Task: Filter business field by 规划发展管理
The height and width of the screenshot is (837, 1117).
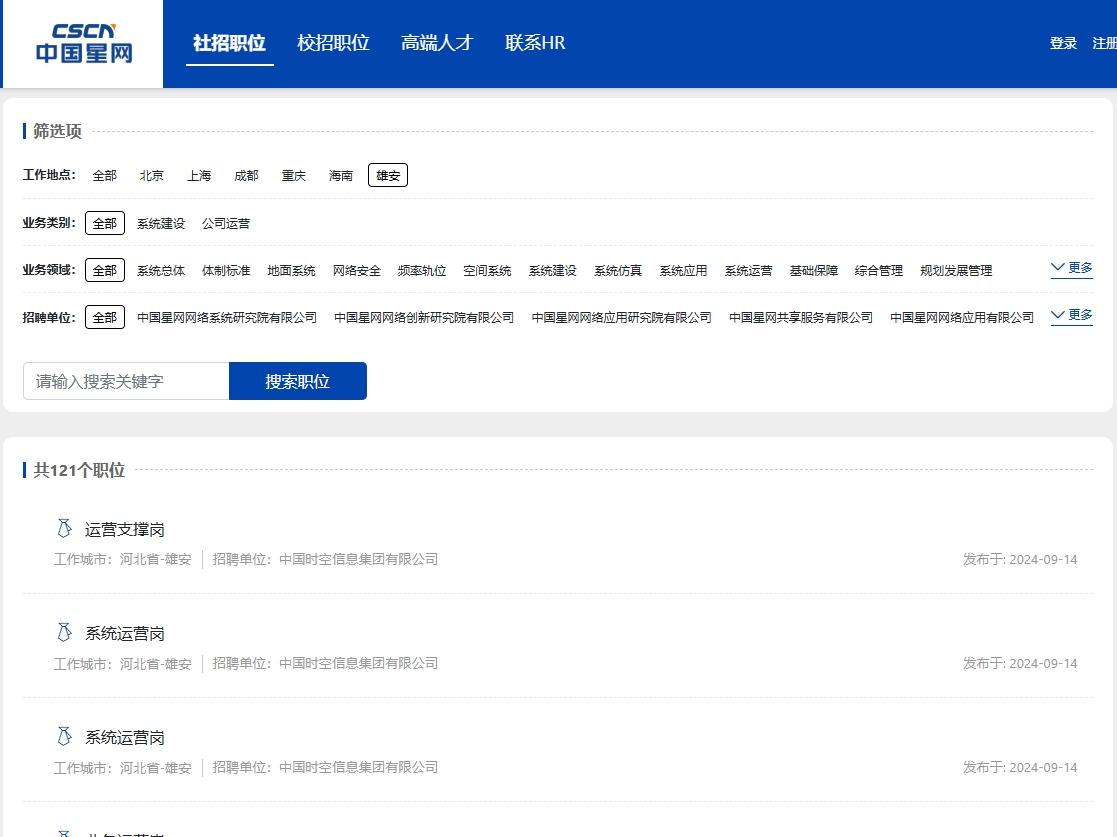Action: (x=956, y=270)
